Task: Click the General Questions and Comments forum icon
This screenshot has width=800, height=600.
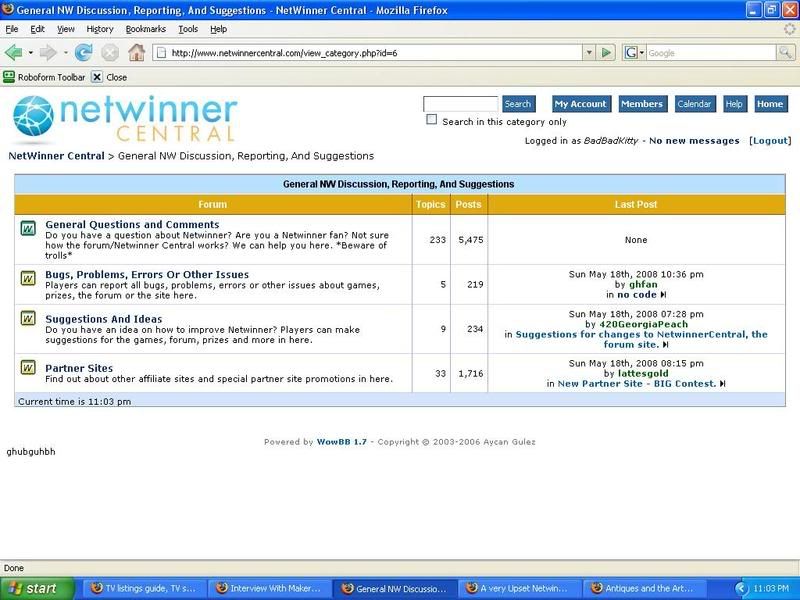Action: point(28,228)
